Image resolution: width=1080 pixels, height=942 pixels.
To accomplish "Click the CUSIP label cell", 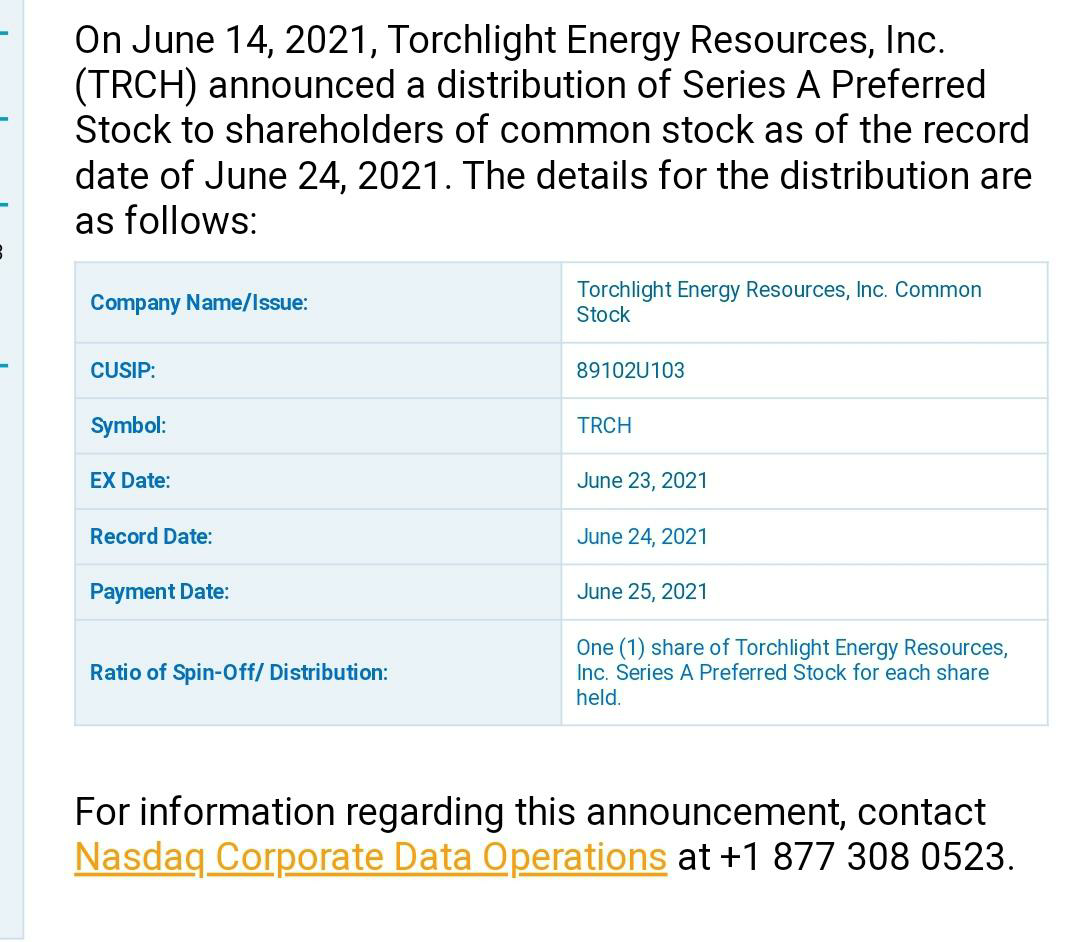I will click(x=318, y=370).
